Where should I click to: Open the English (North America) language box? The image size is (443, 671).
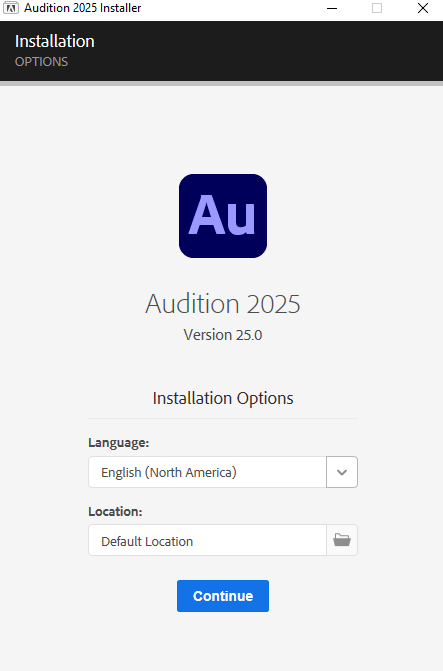(207, 472)
